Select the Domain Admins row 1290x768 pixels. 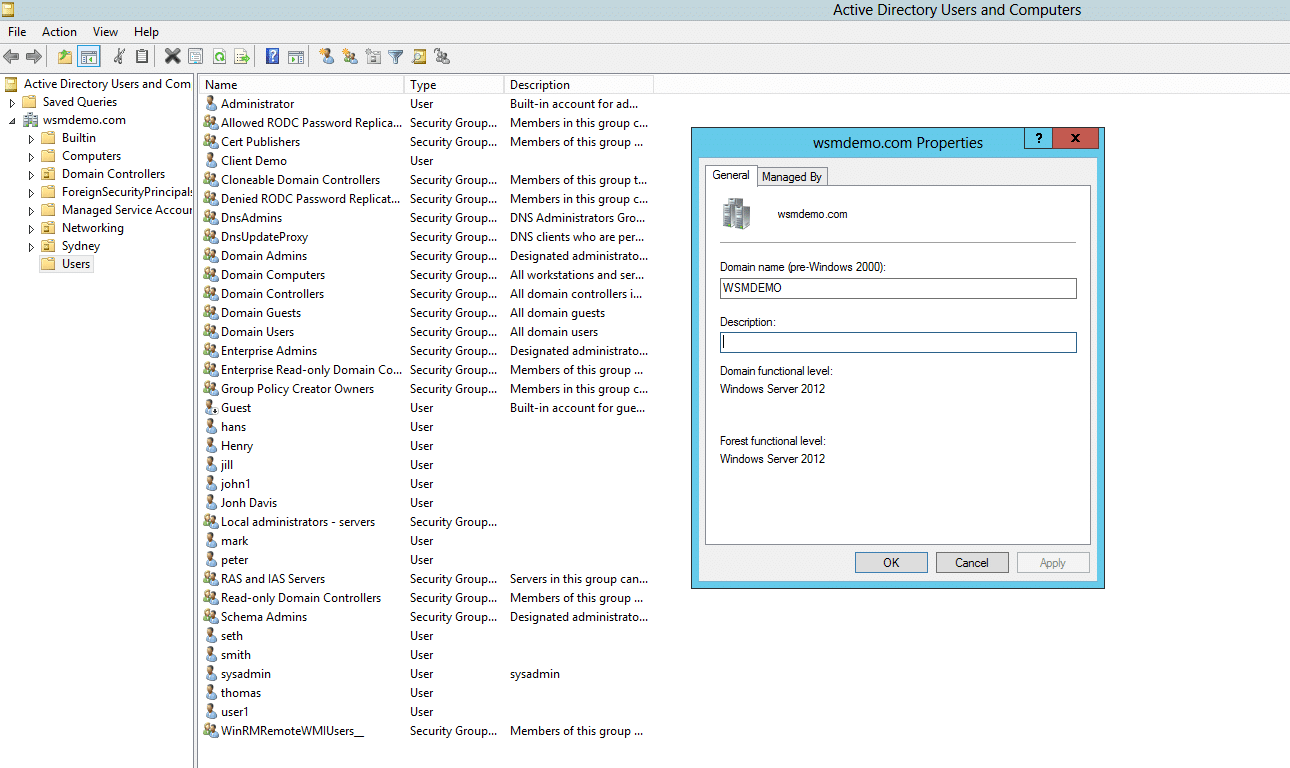point(426,256)
